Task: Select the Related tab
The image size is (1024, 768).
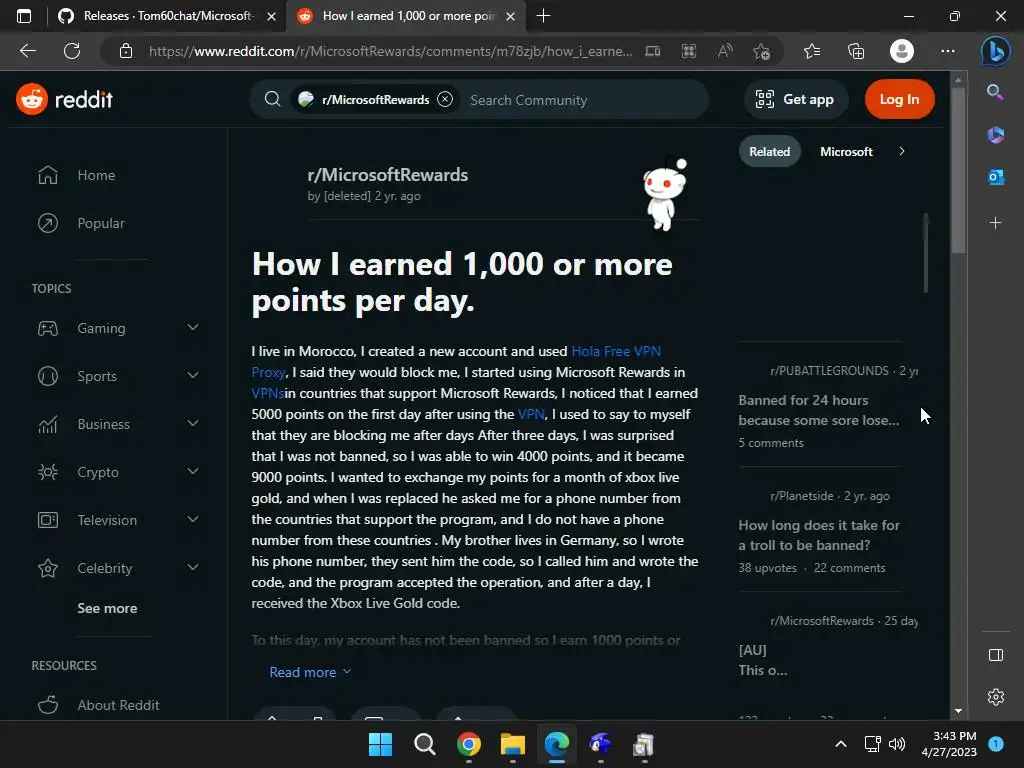Action: pyautogui.click(x=769, y=152)
